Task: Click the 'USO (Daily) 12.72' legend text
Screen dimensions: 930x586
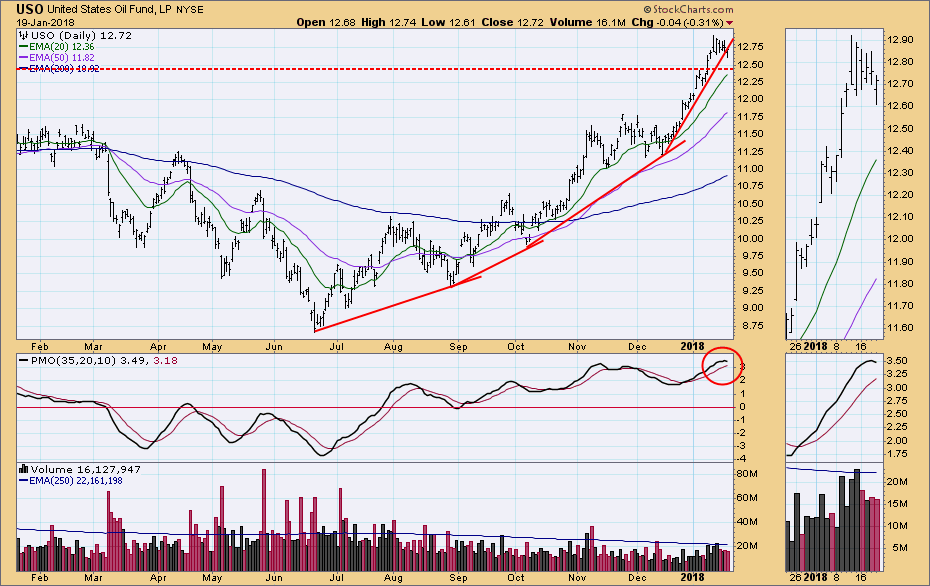Action: pos(82,36)
